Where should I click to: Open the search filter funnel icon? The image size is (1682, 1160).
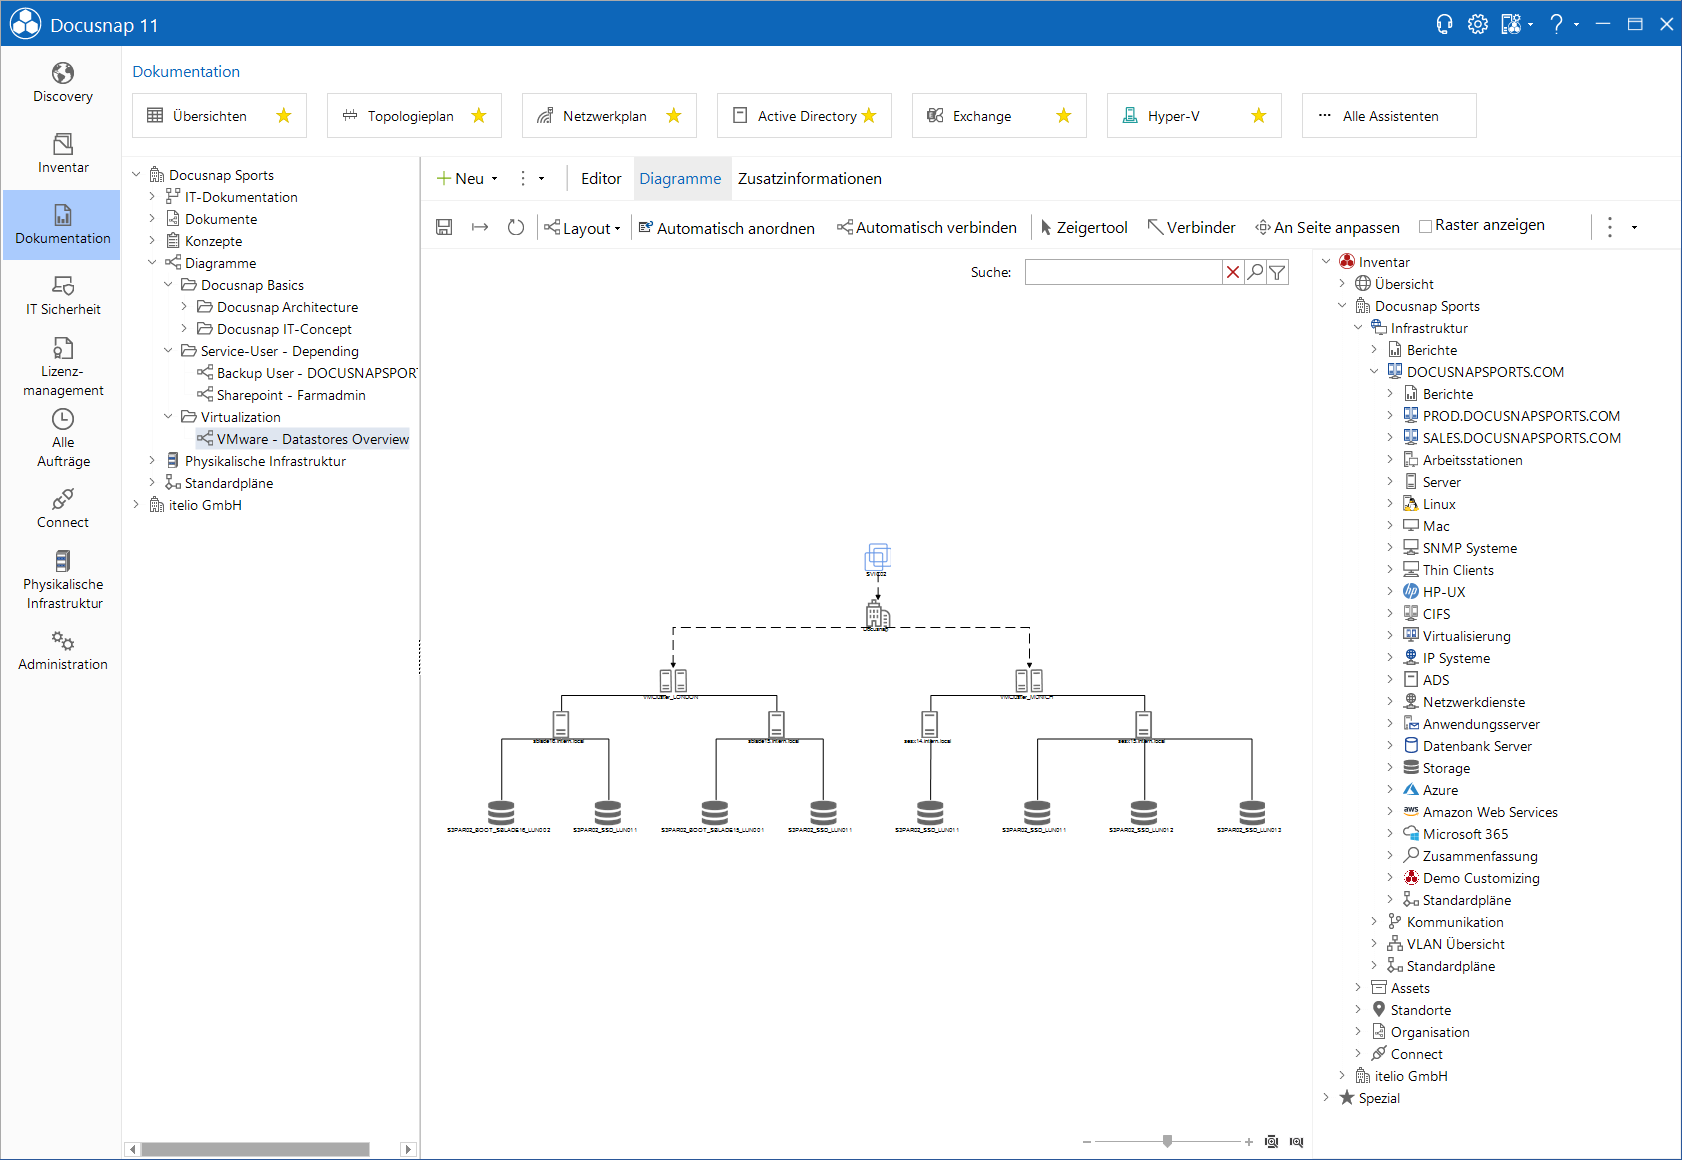[1277, 272]
